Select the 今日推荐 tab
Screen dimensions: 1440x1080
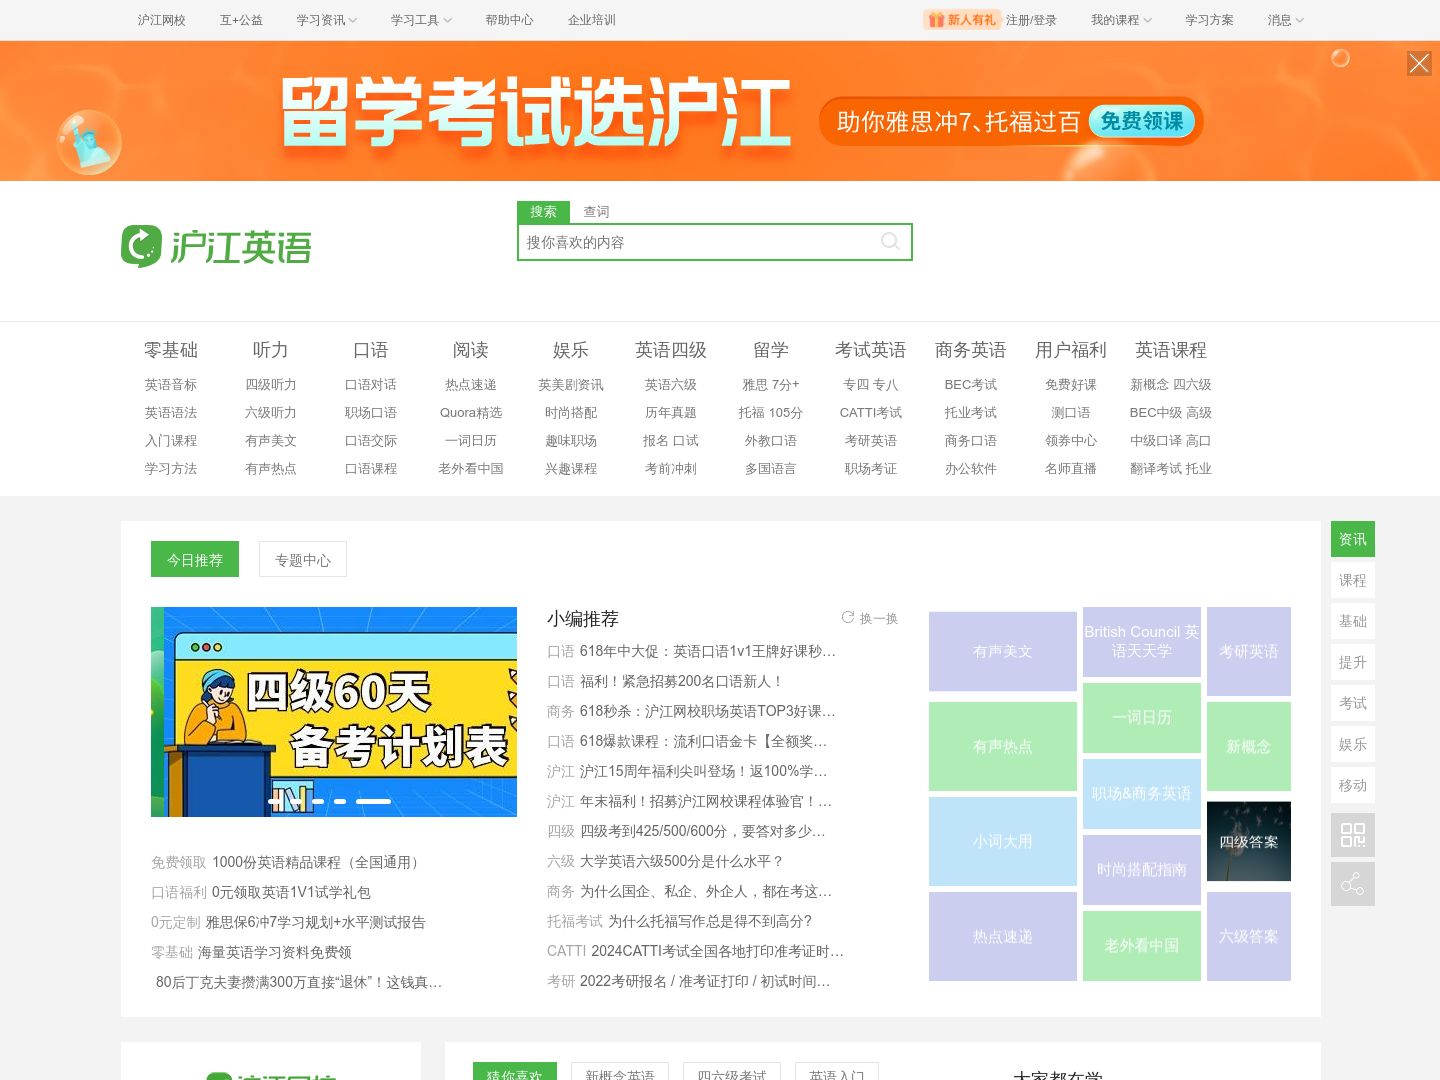tap(195, 559)
